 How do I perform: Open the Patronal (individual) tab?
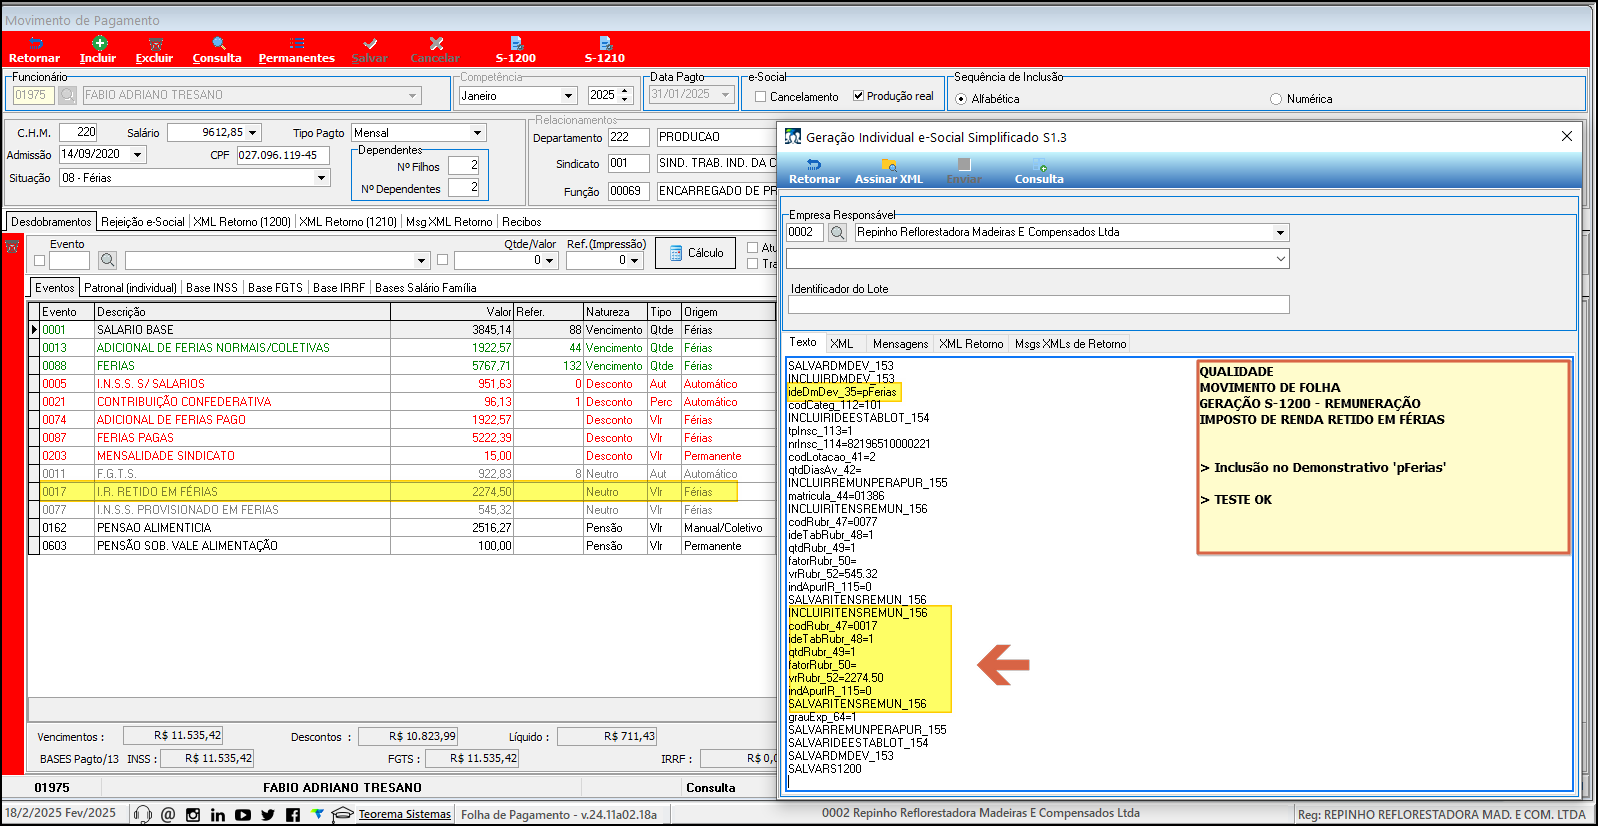tap(130, 288)
